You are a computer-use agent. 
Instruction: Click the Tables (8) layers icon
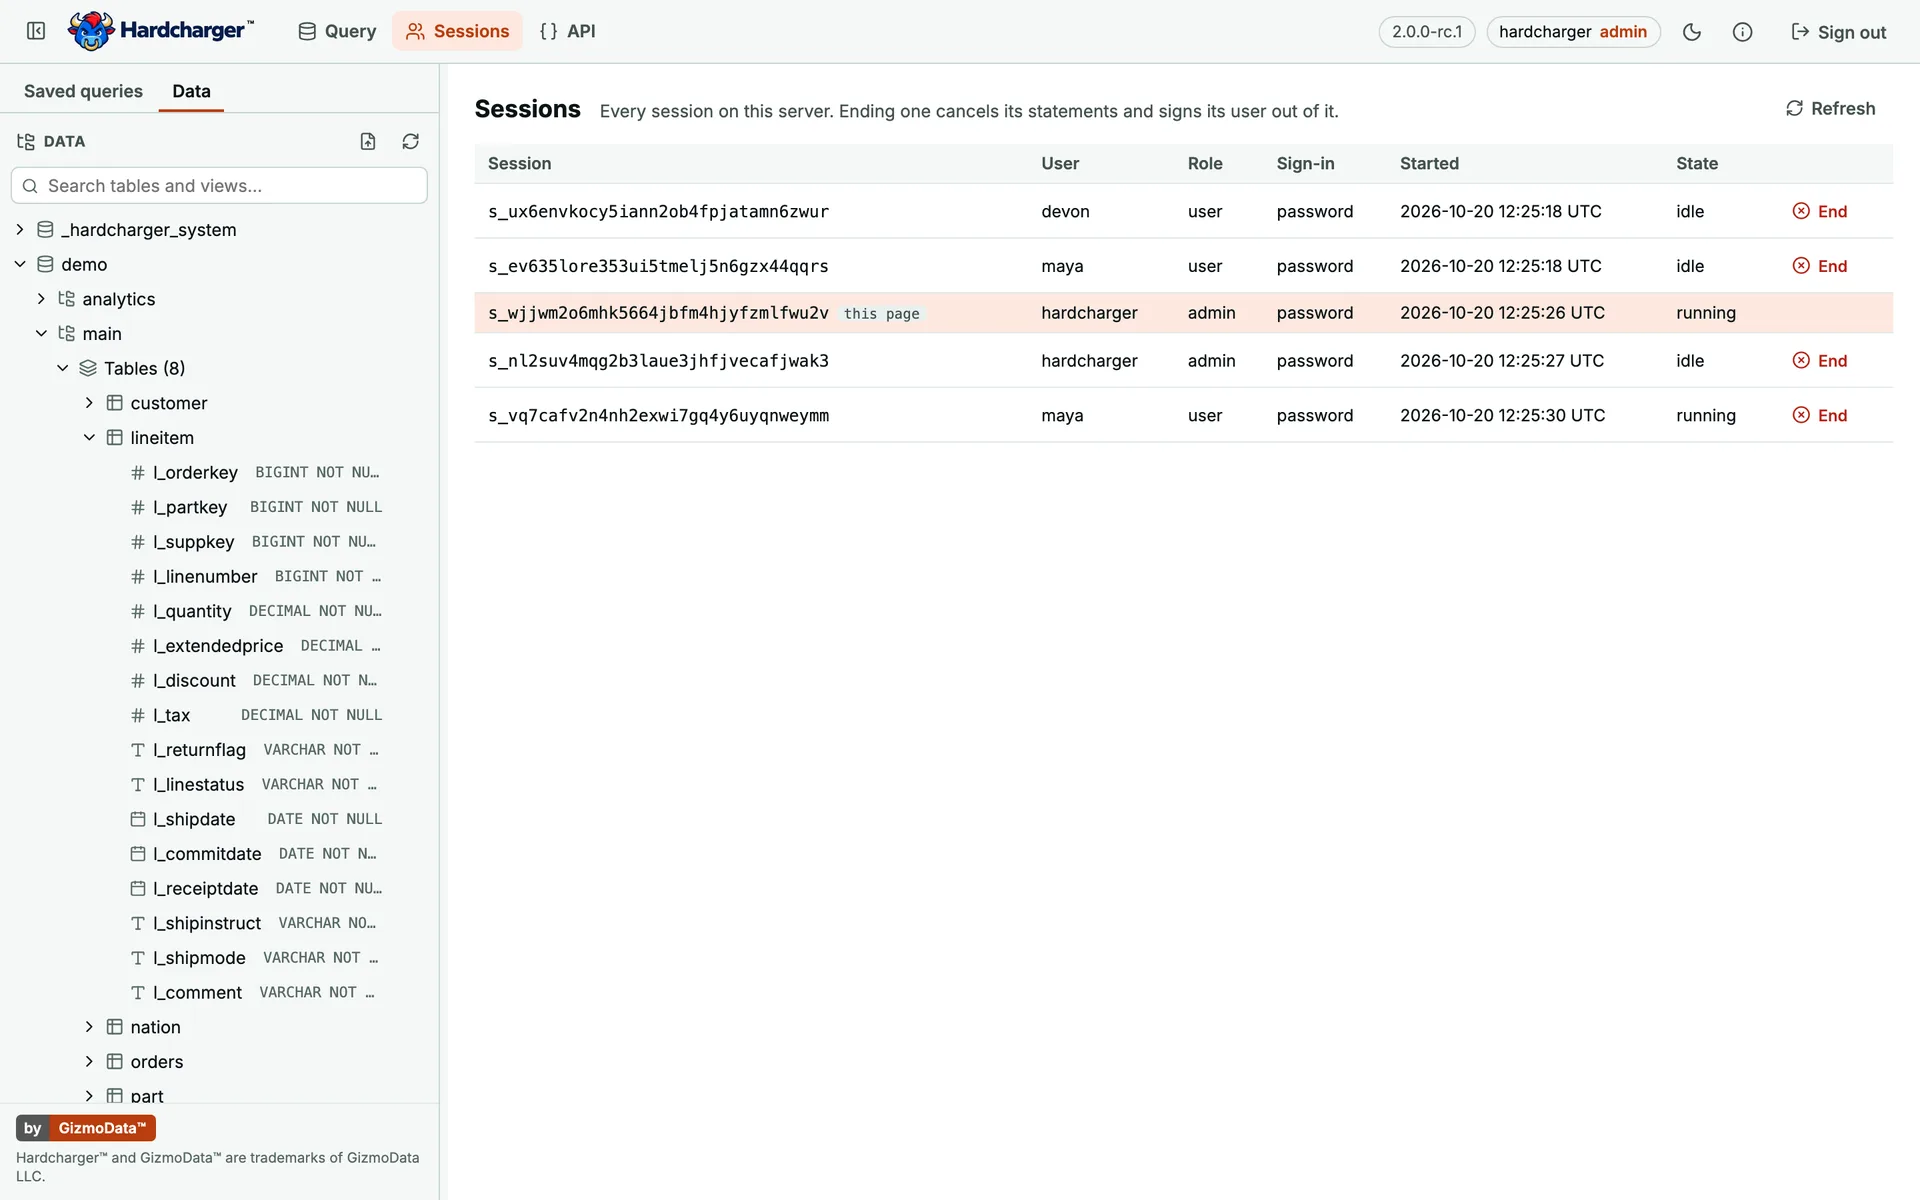point(88,368)
